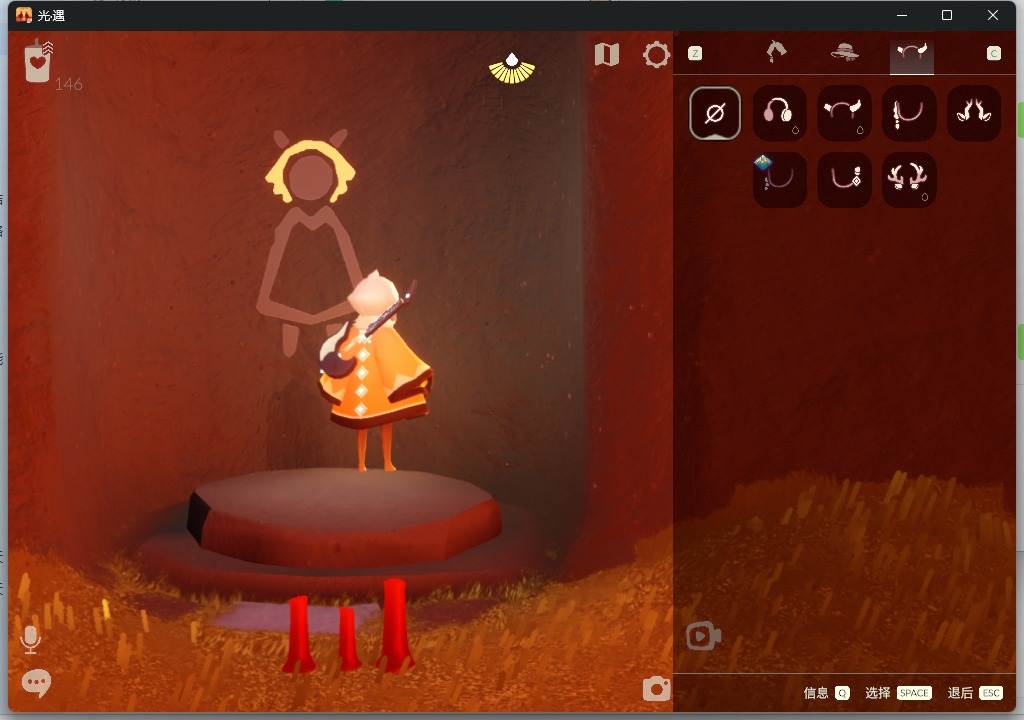Equip the earmuffs headphone accessory
The height and width of the screenshot is (720, 1024).
[x=779, y=113]
